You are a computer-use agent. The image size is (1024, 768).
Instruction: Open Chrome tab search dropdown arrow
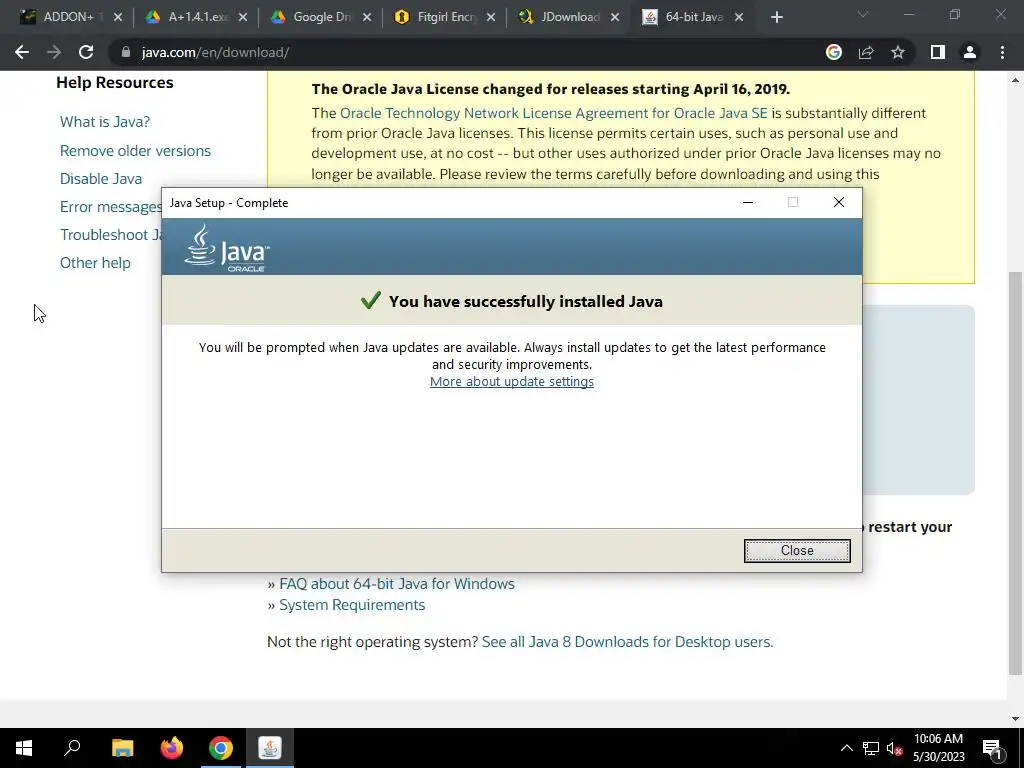863,14
